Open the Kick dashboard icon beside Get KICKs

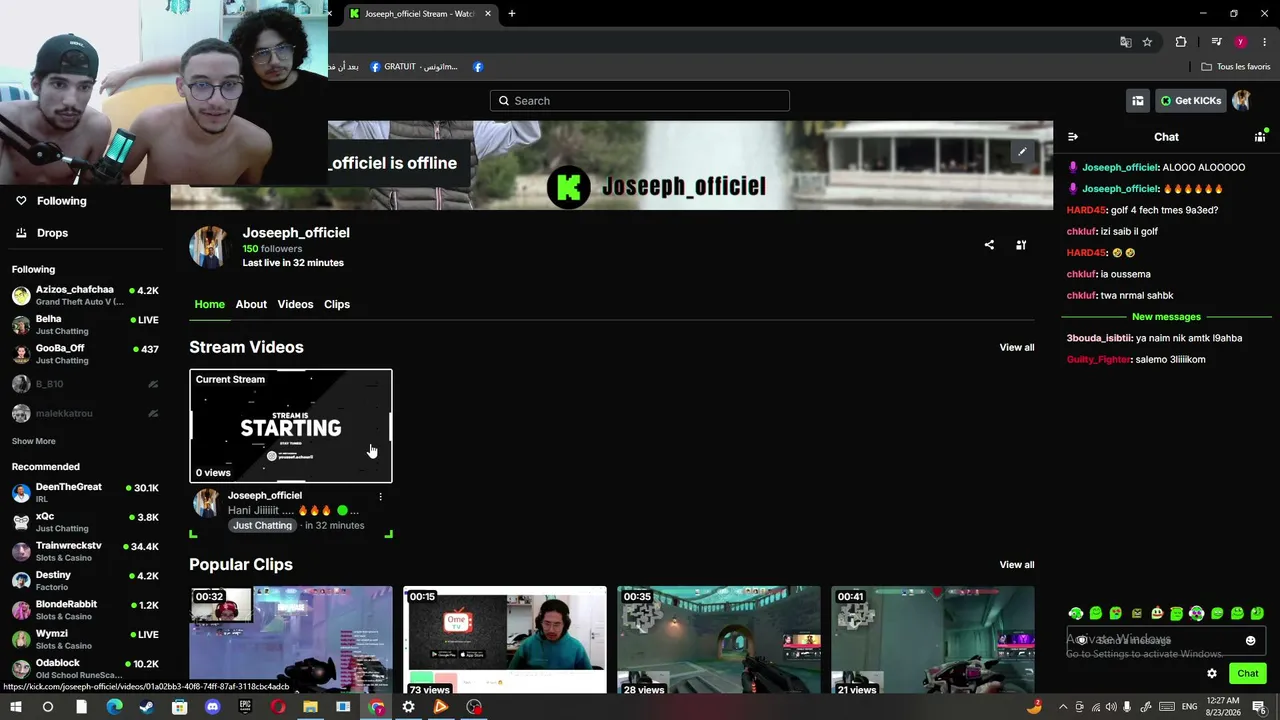[x=1137, y=101]
